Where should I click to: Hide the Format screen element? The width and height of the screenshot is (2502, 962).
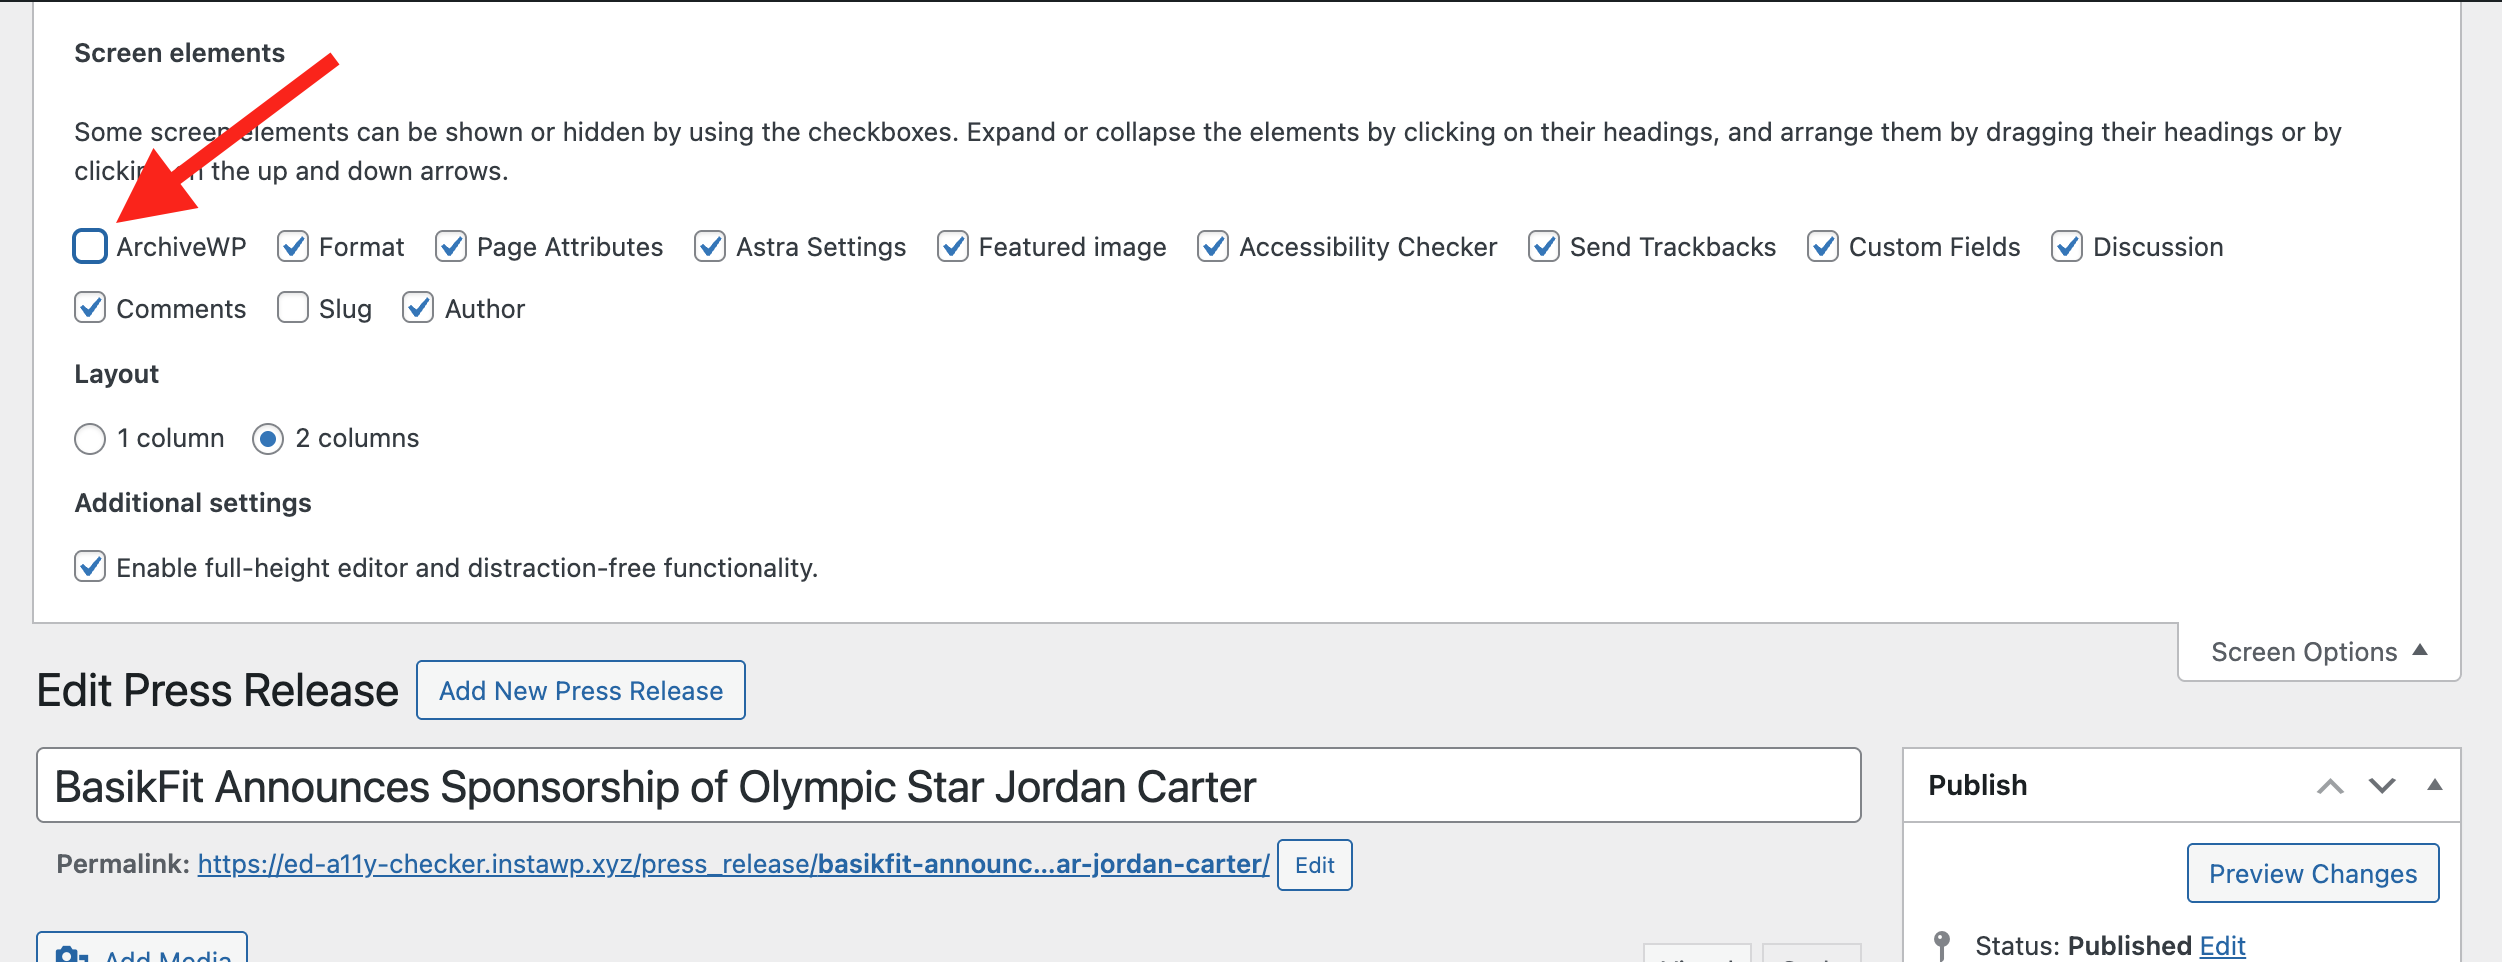293,246
